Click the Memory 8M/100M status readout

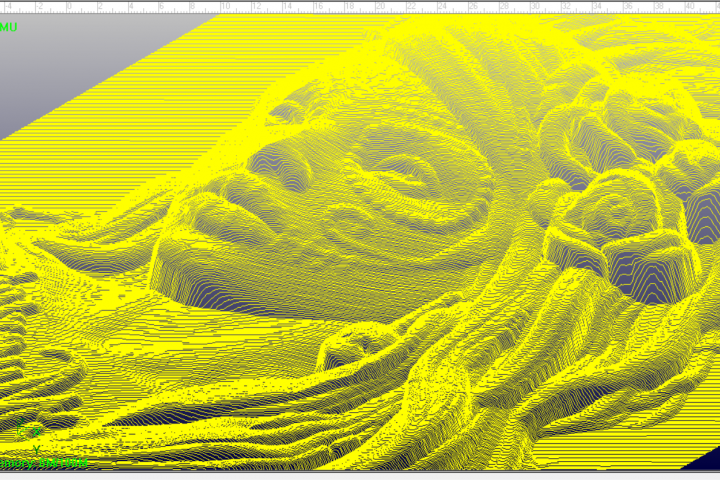click(44, 463)
